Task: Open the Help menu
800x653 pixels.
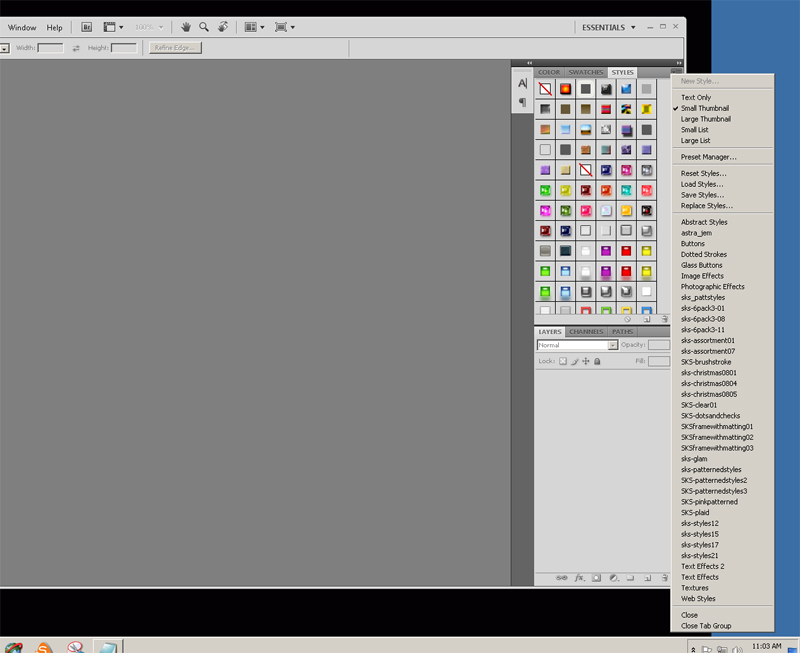Action: (54, 27)
